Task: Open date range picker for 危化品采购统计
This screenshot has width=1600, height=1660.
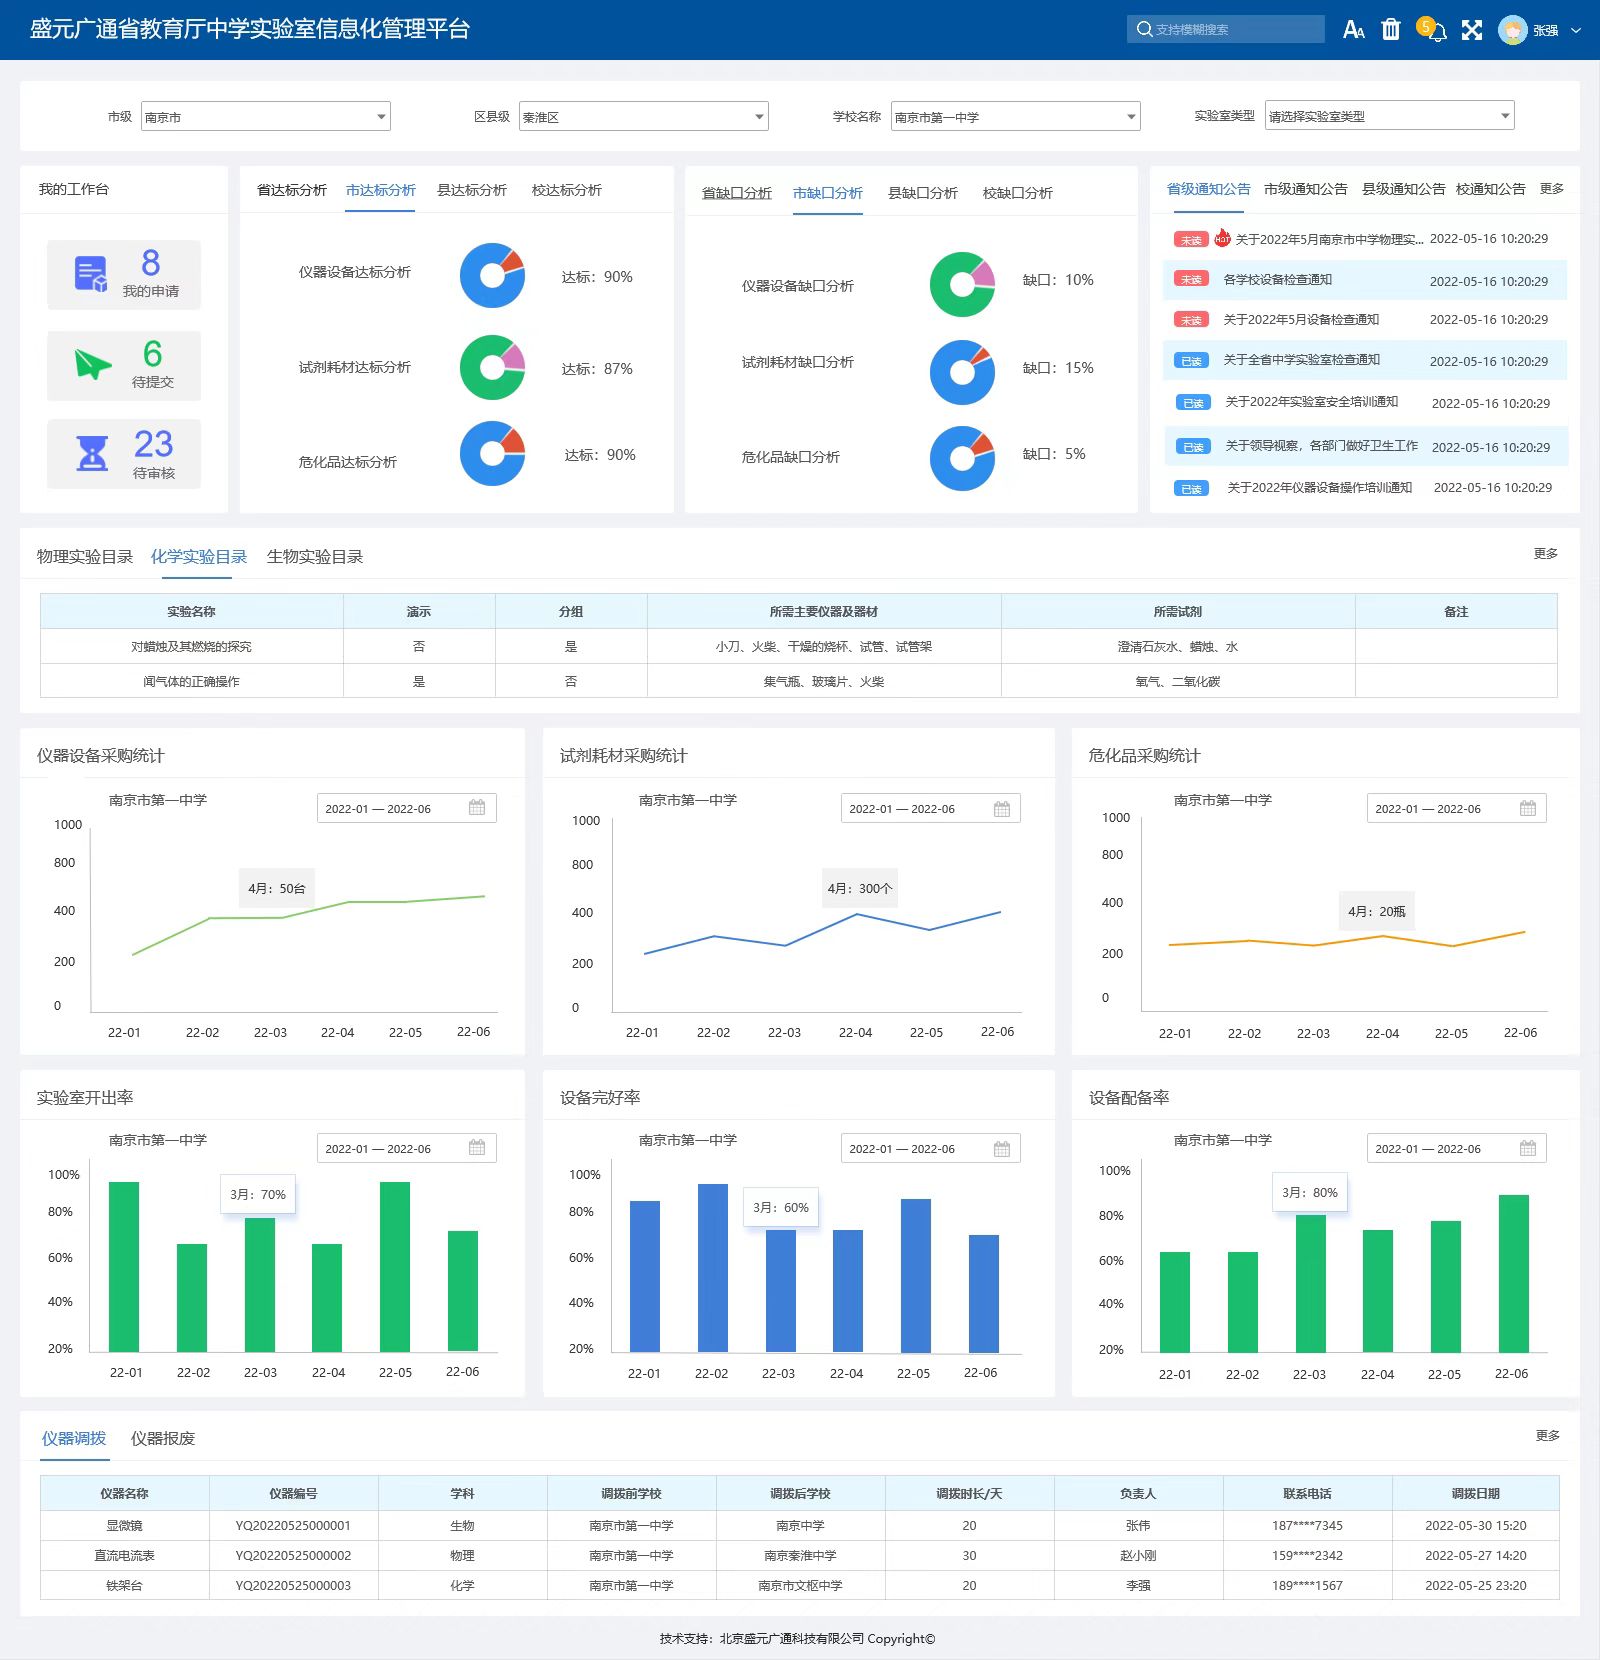Action: pos(1456,808)
